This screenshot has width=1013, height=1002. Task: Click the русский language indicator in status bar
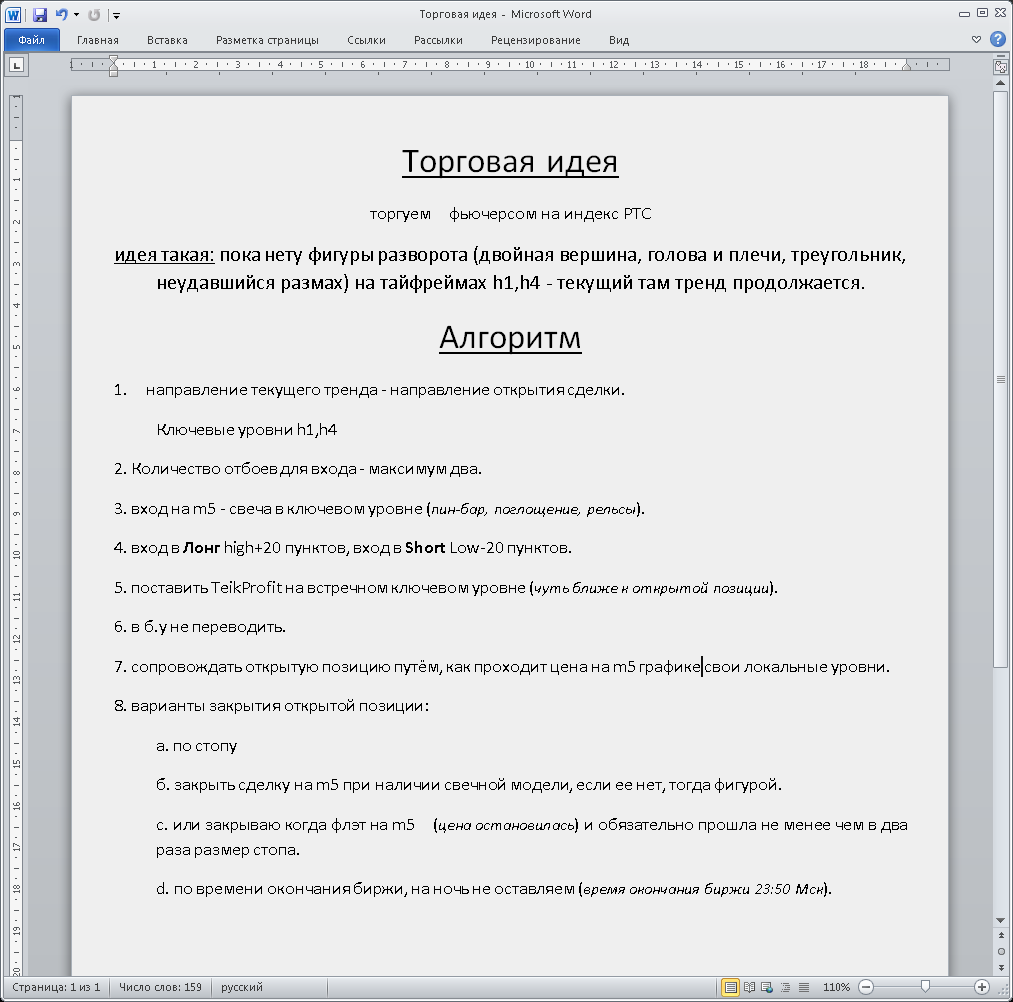pos(242,987)
